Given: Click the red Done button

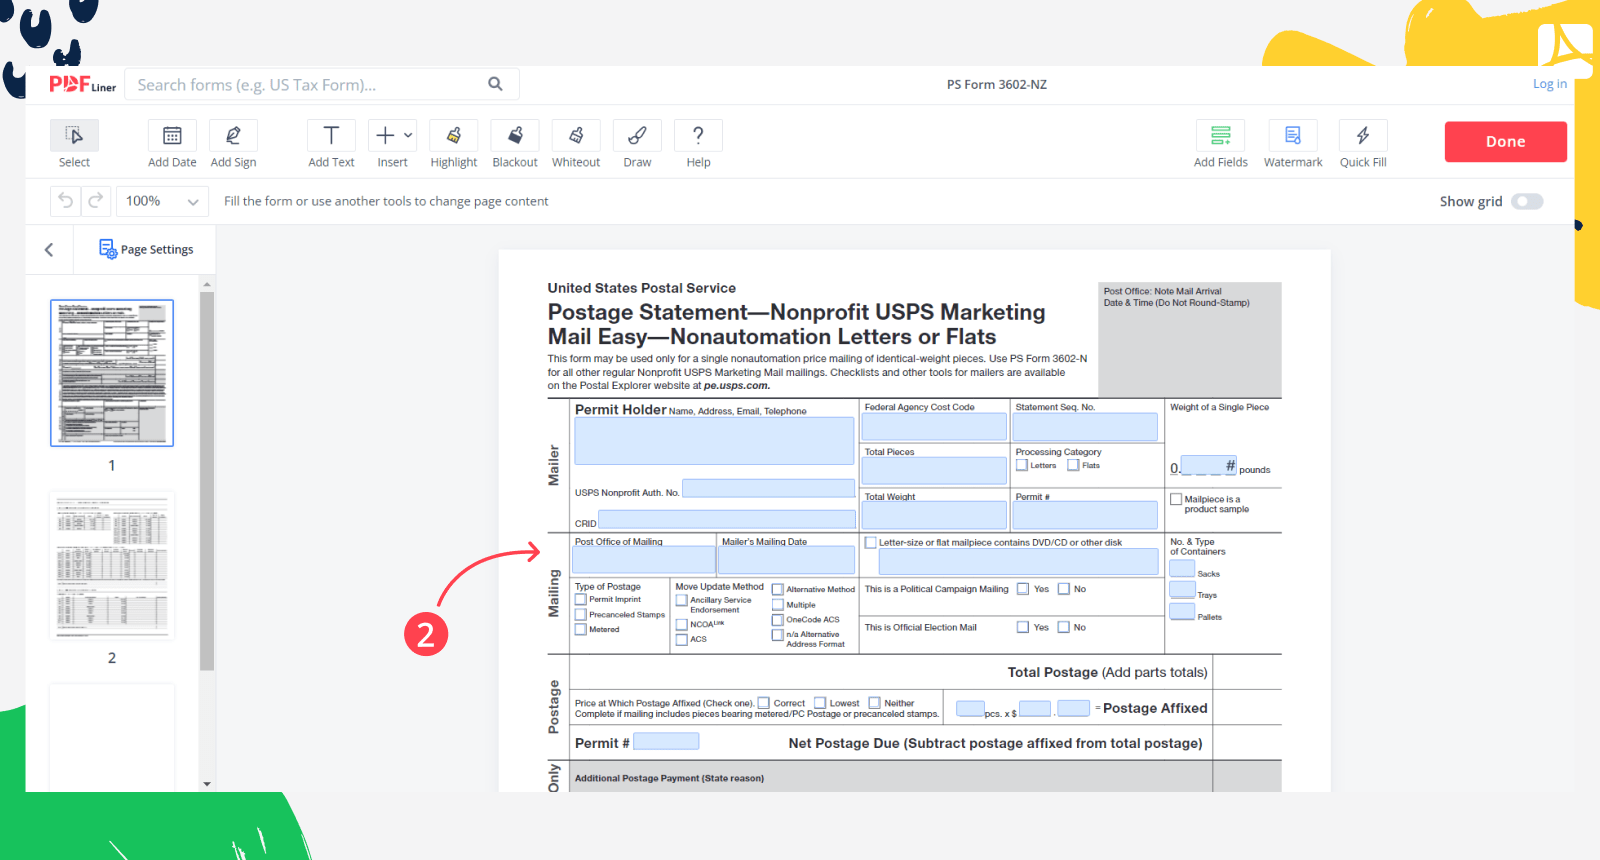Looking at the screenshot, I should tap(1505, 141).
